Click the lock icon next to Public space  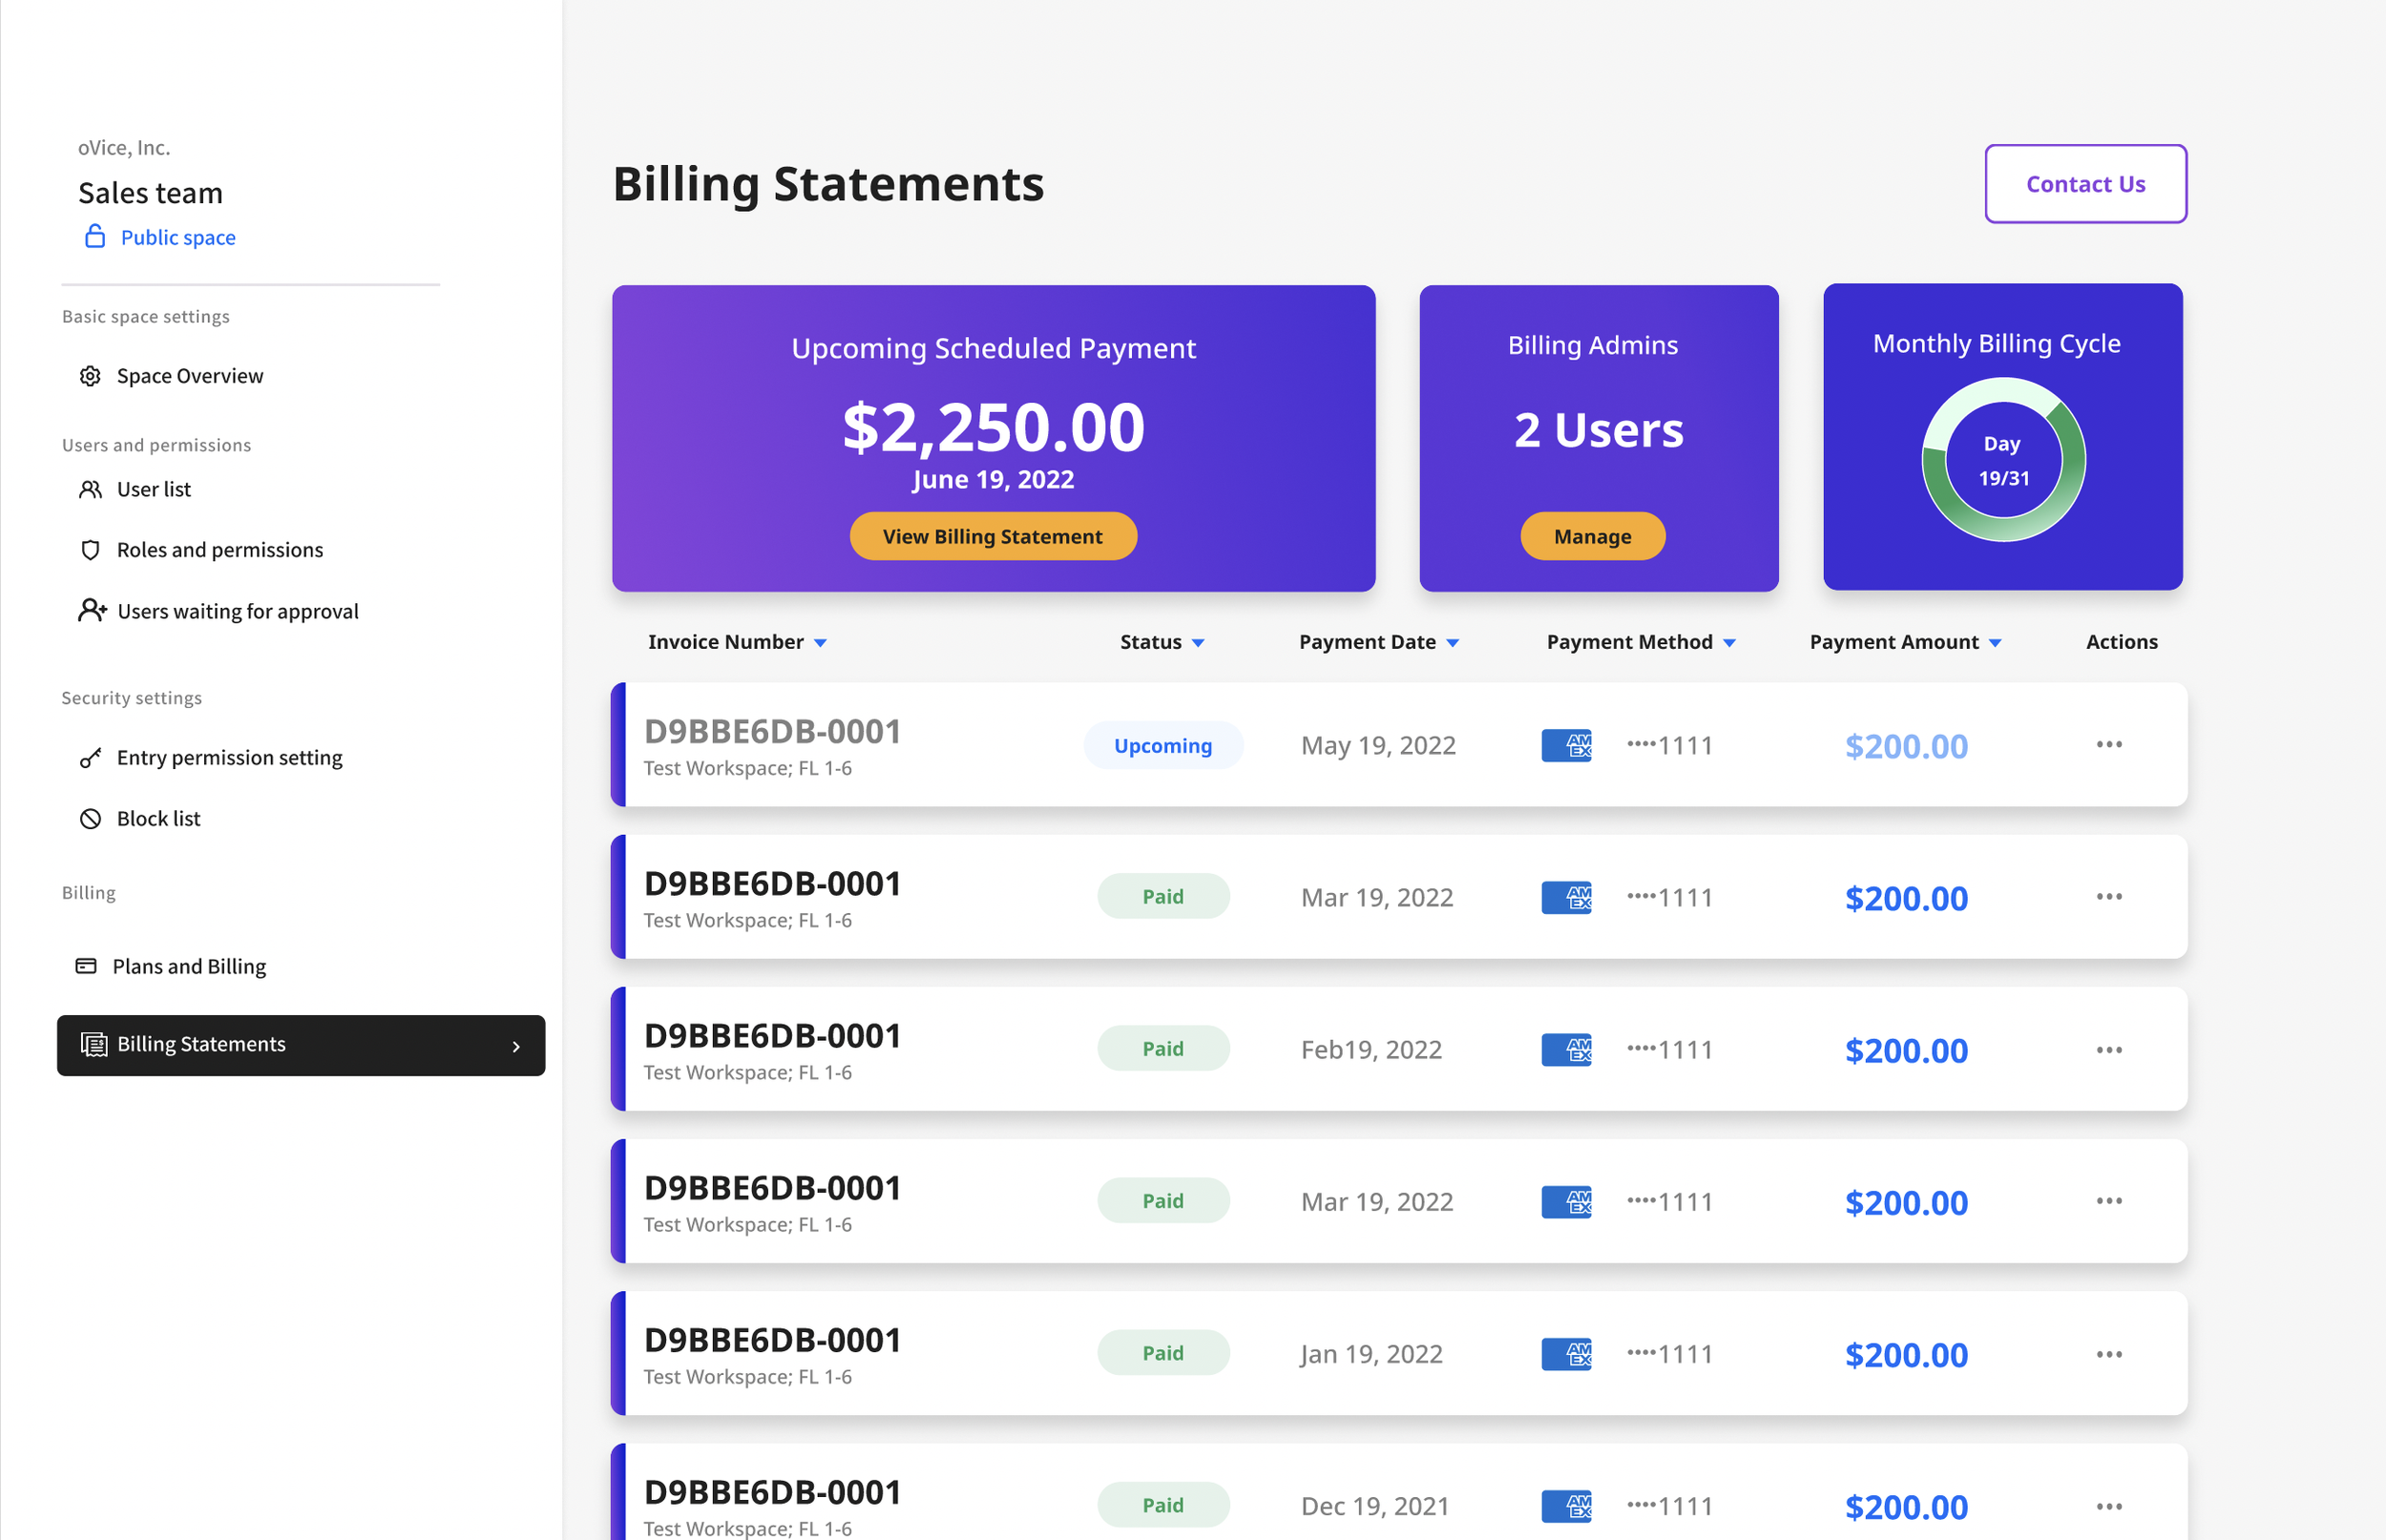[95, 237]
